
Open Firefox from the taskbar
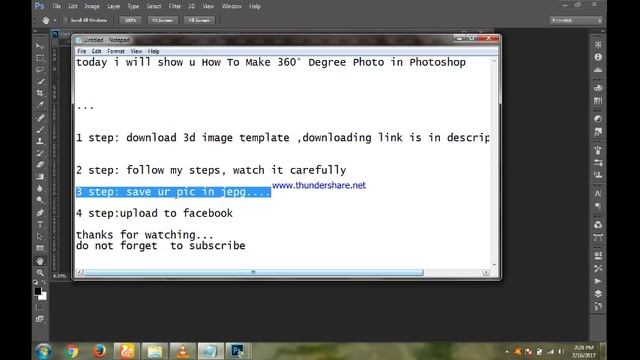(x=99, y=351)
